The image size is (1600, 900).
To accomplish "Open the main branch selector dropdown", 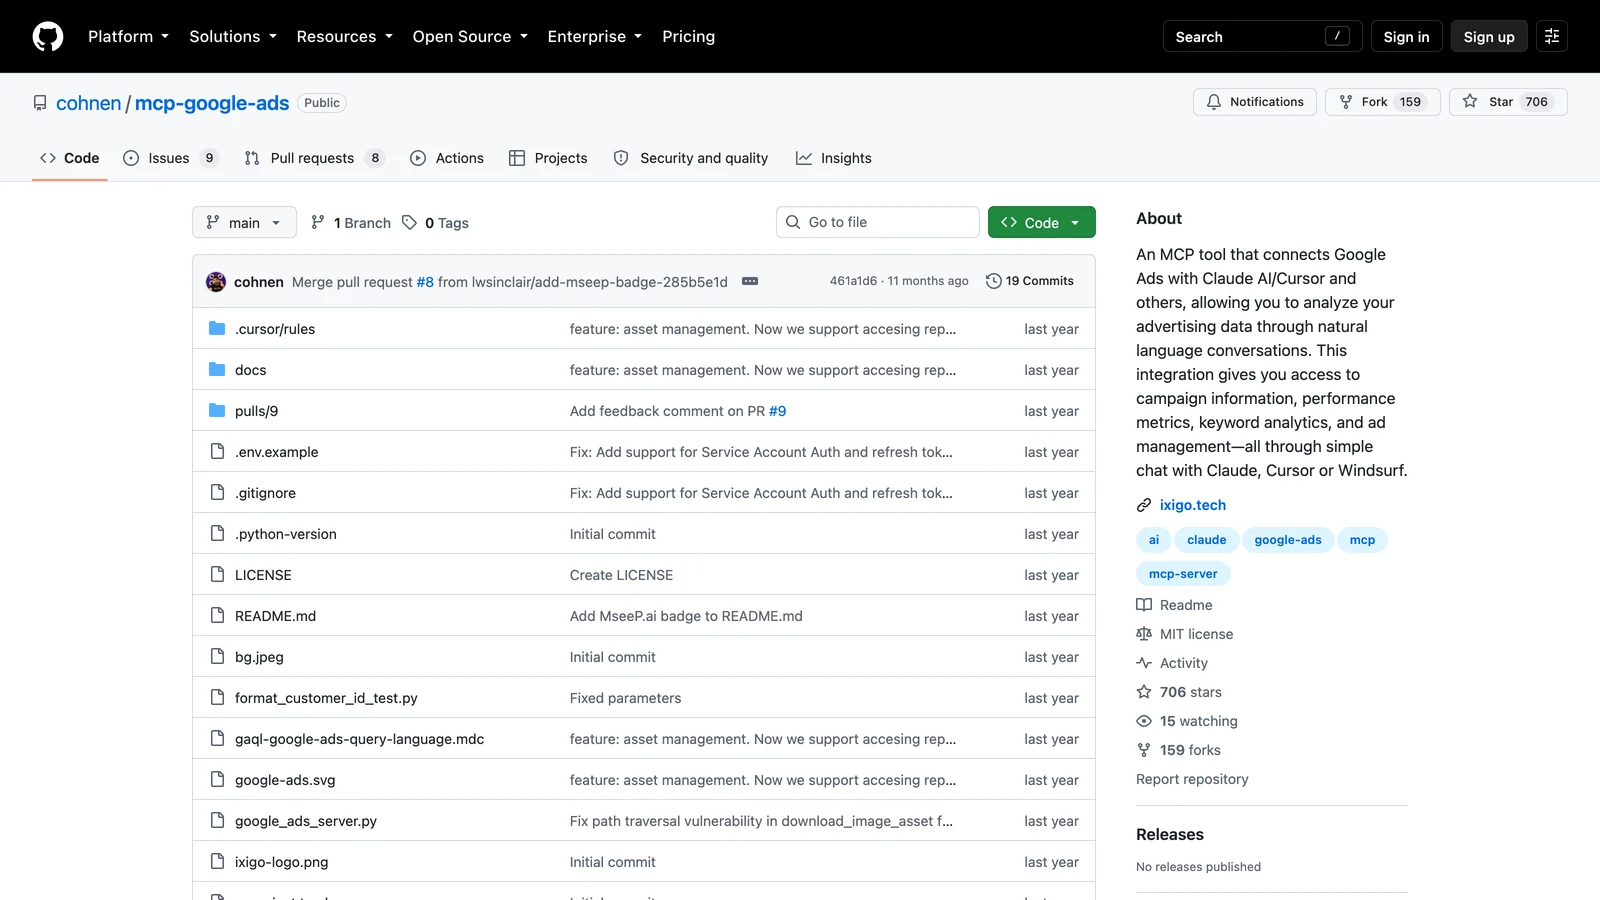I will (x=244, y=222).
